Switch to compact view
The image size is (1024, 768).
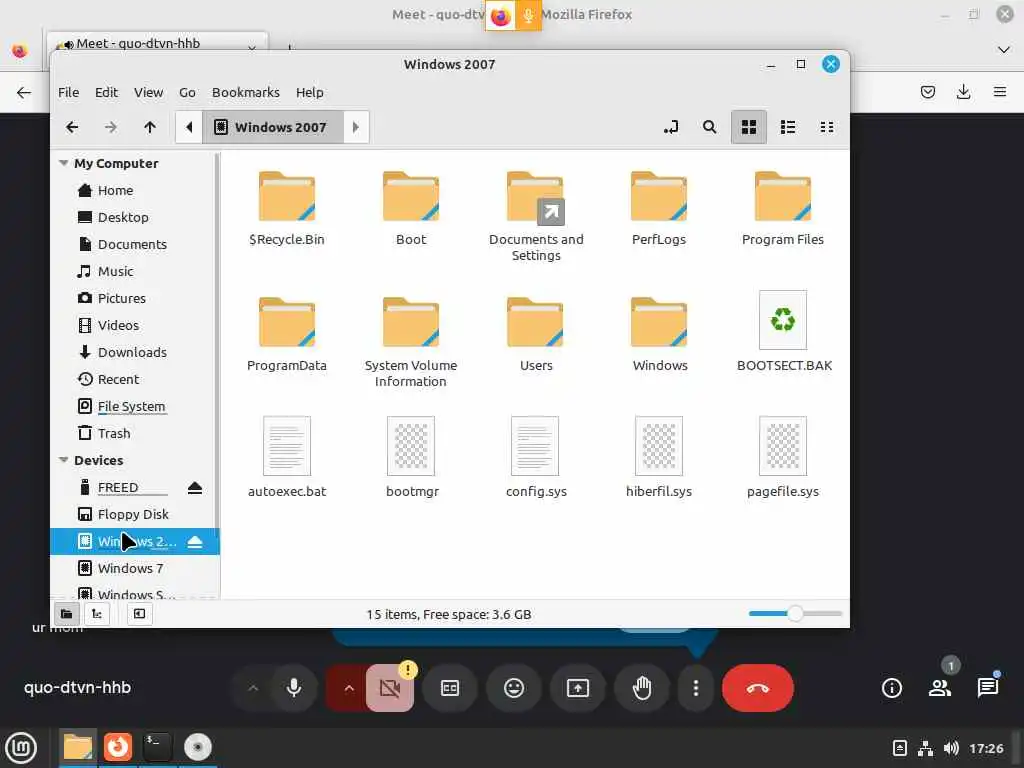pyautogui.click(x=827, y=127)
